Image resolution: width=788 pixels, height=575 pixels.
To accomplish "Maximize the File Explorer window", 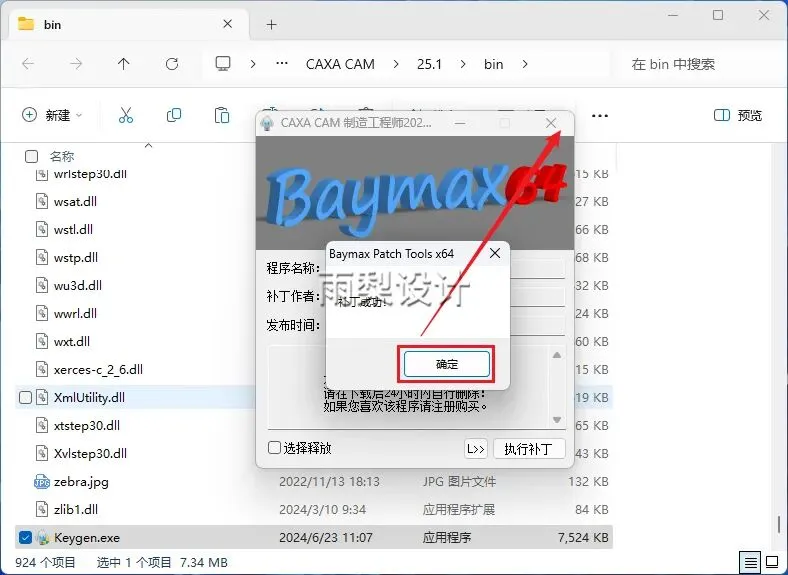I will click(718, 15).
